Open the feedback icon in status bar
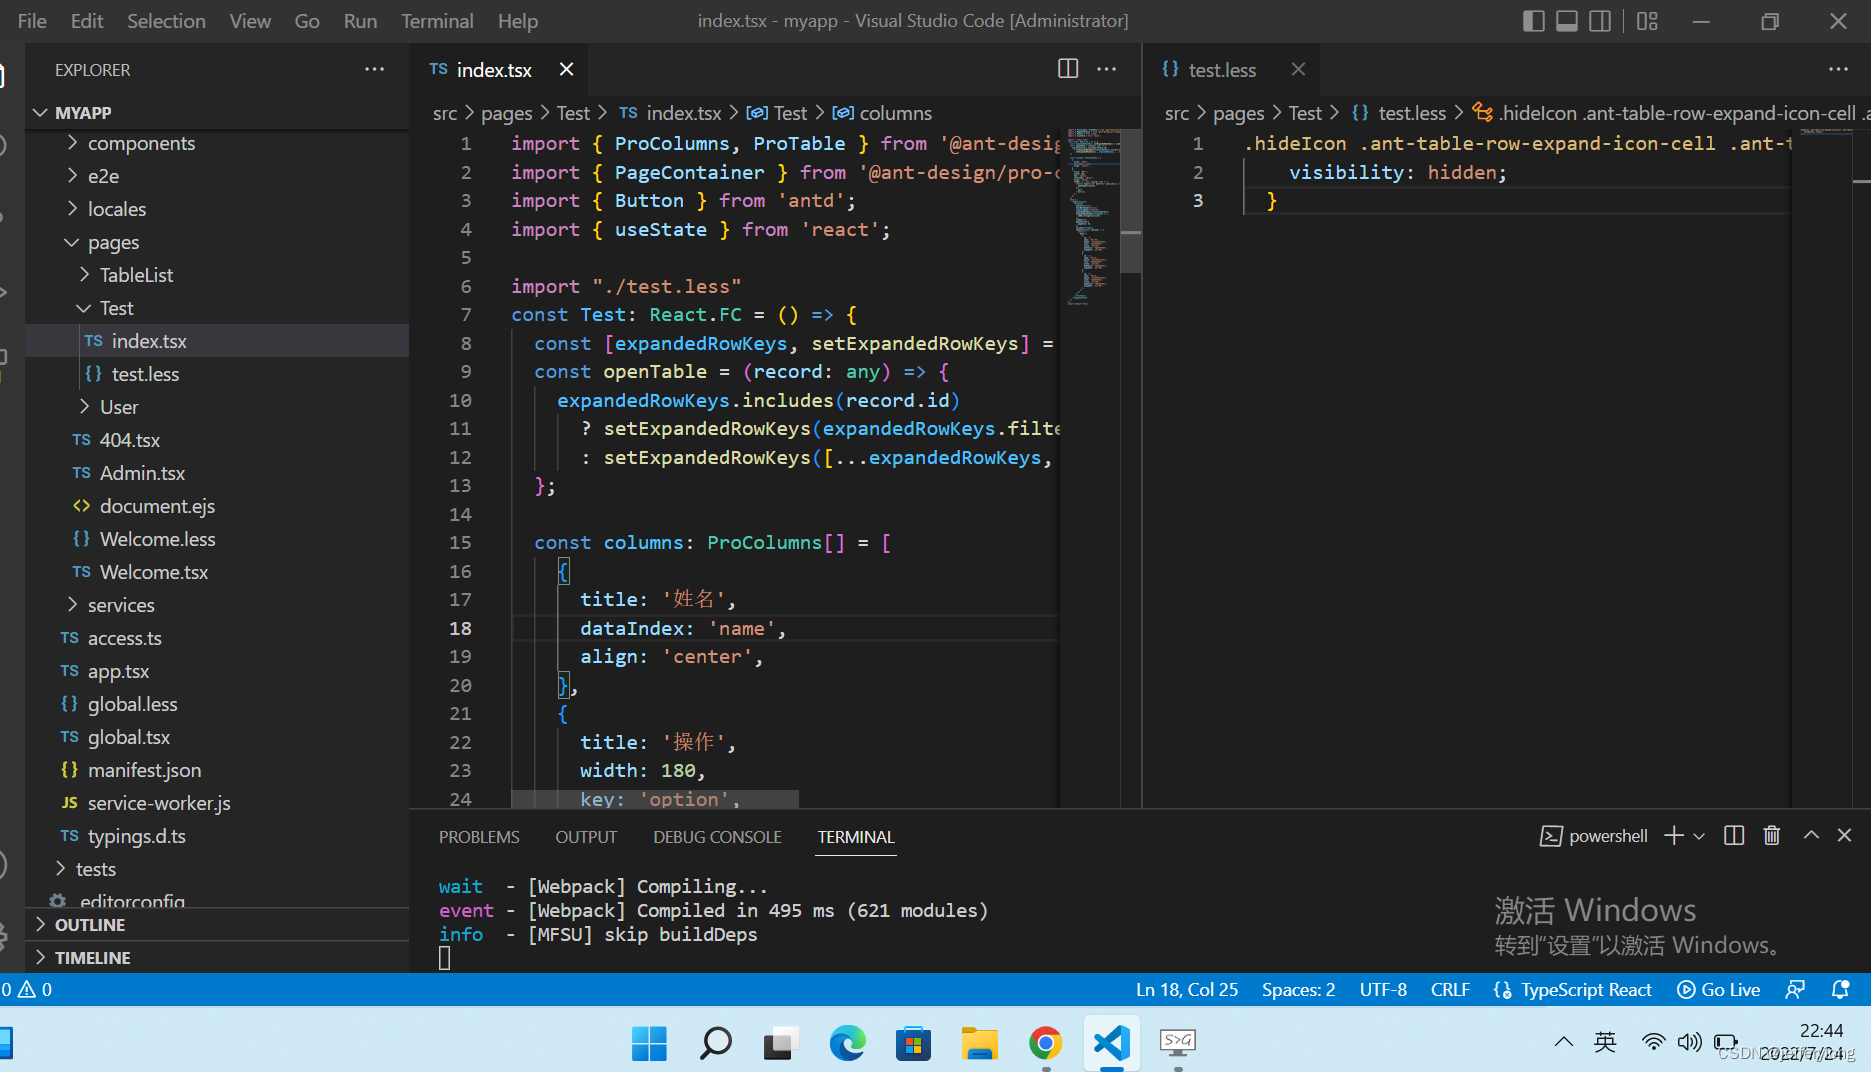1871x1072 pixels. tap(1796, 989)
